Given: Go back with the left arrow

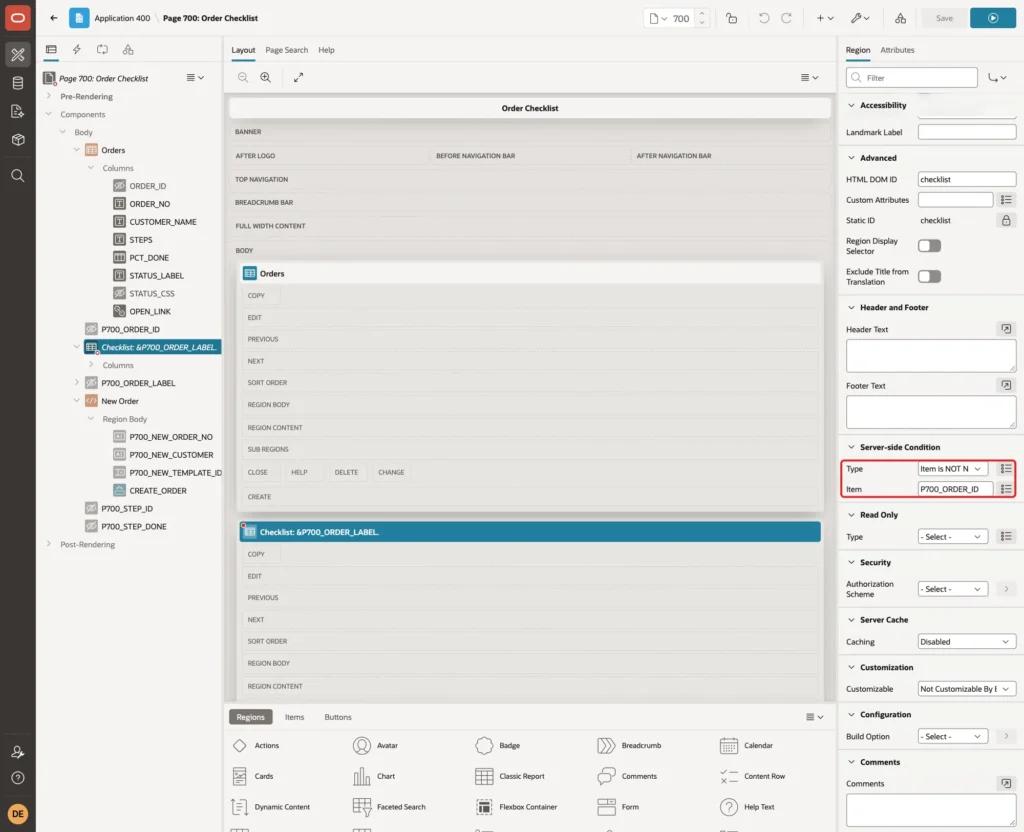Looking at the screenshot, I should point(54,18).
